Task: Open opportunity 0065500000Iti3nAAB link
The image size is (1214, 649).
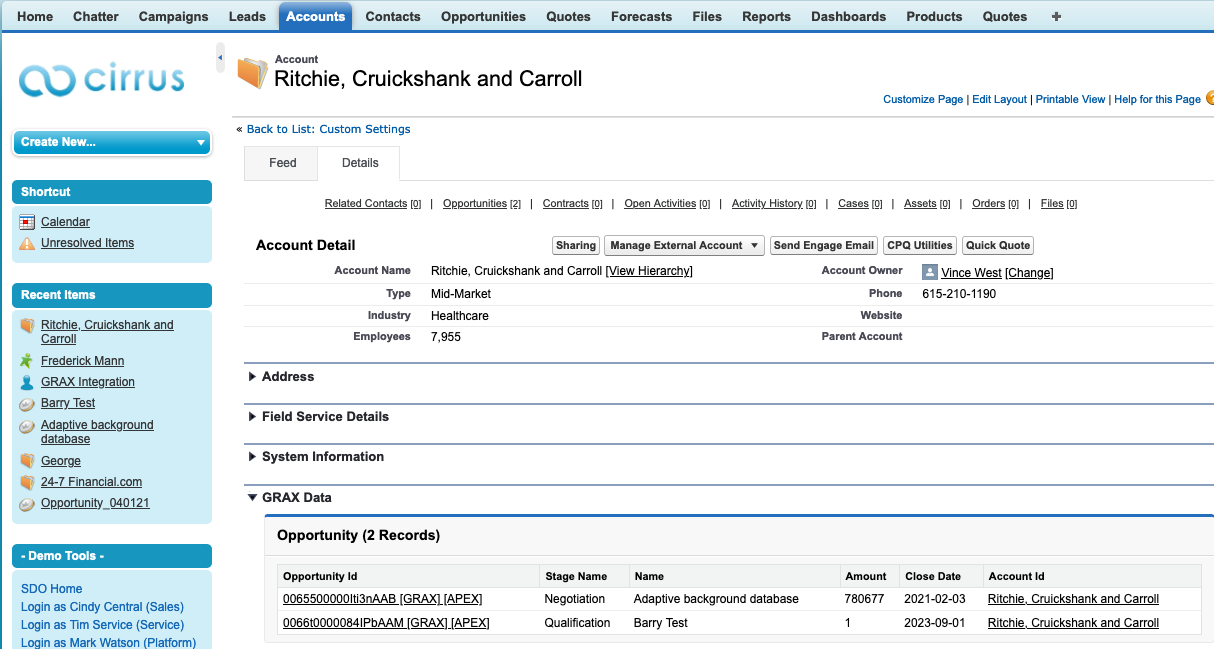Action: 341,599
